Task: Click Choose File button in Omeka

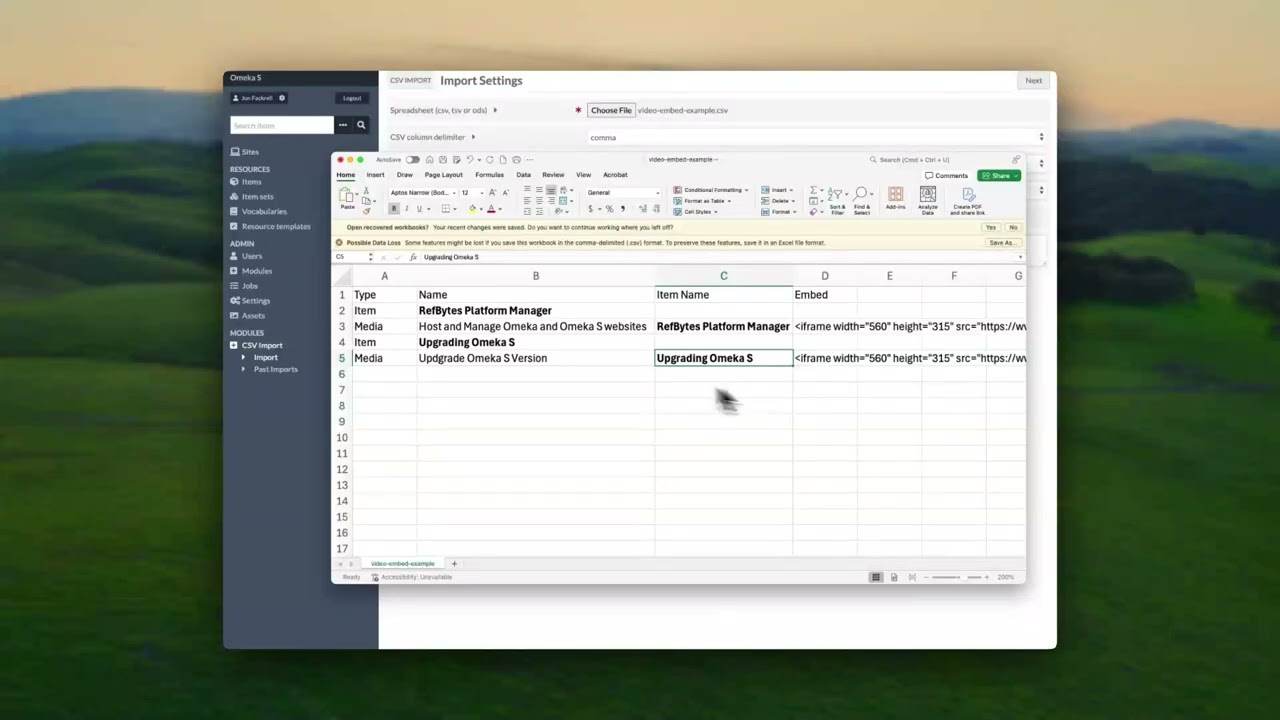Action: [611, 110]
